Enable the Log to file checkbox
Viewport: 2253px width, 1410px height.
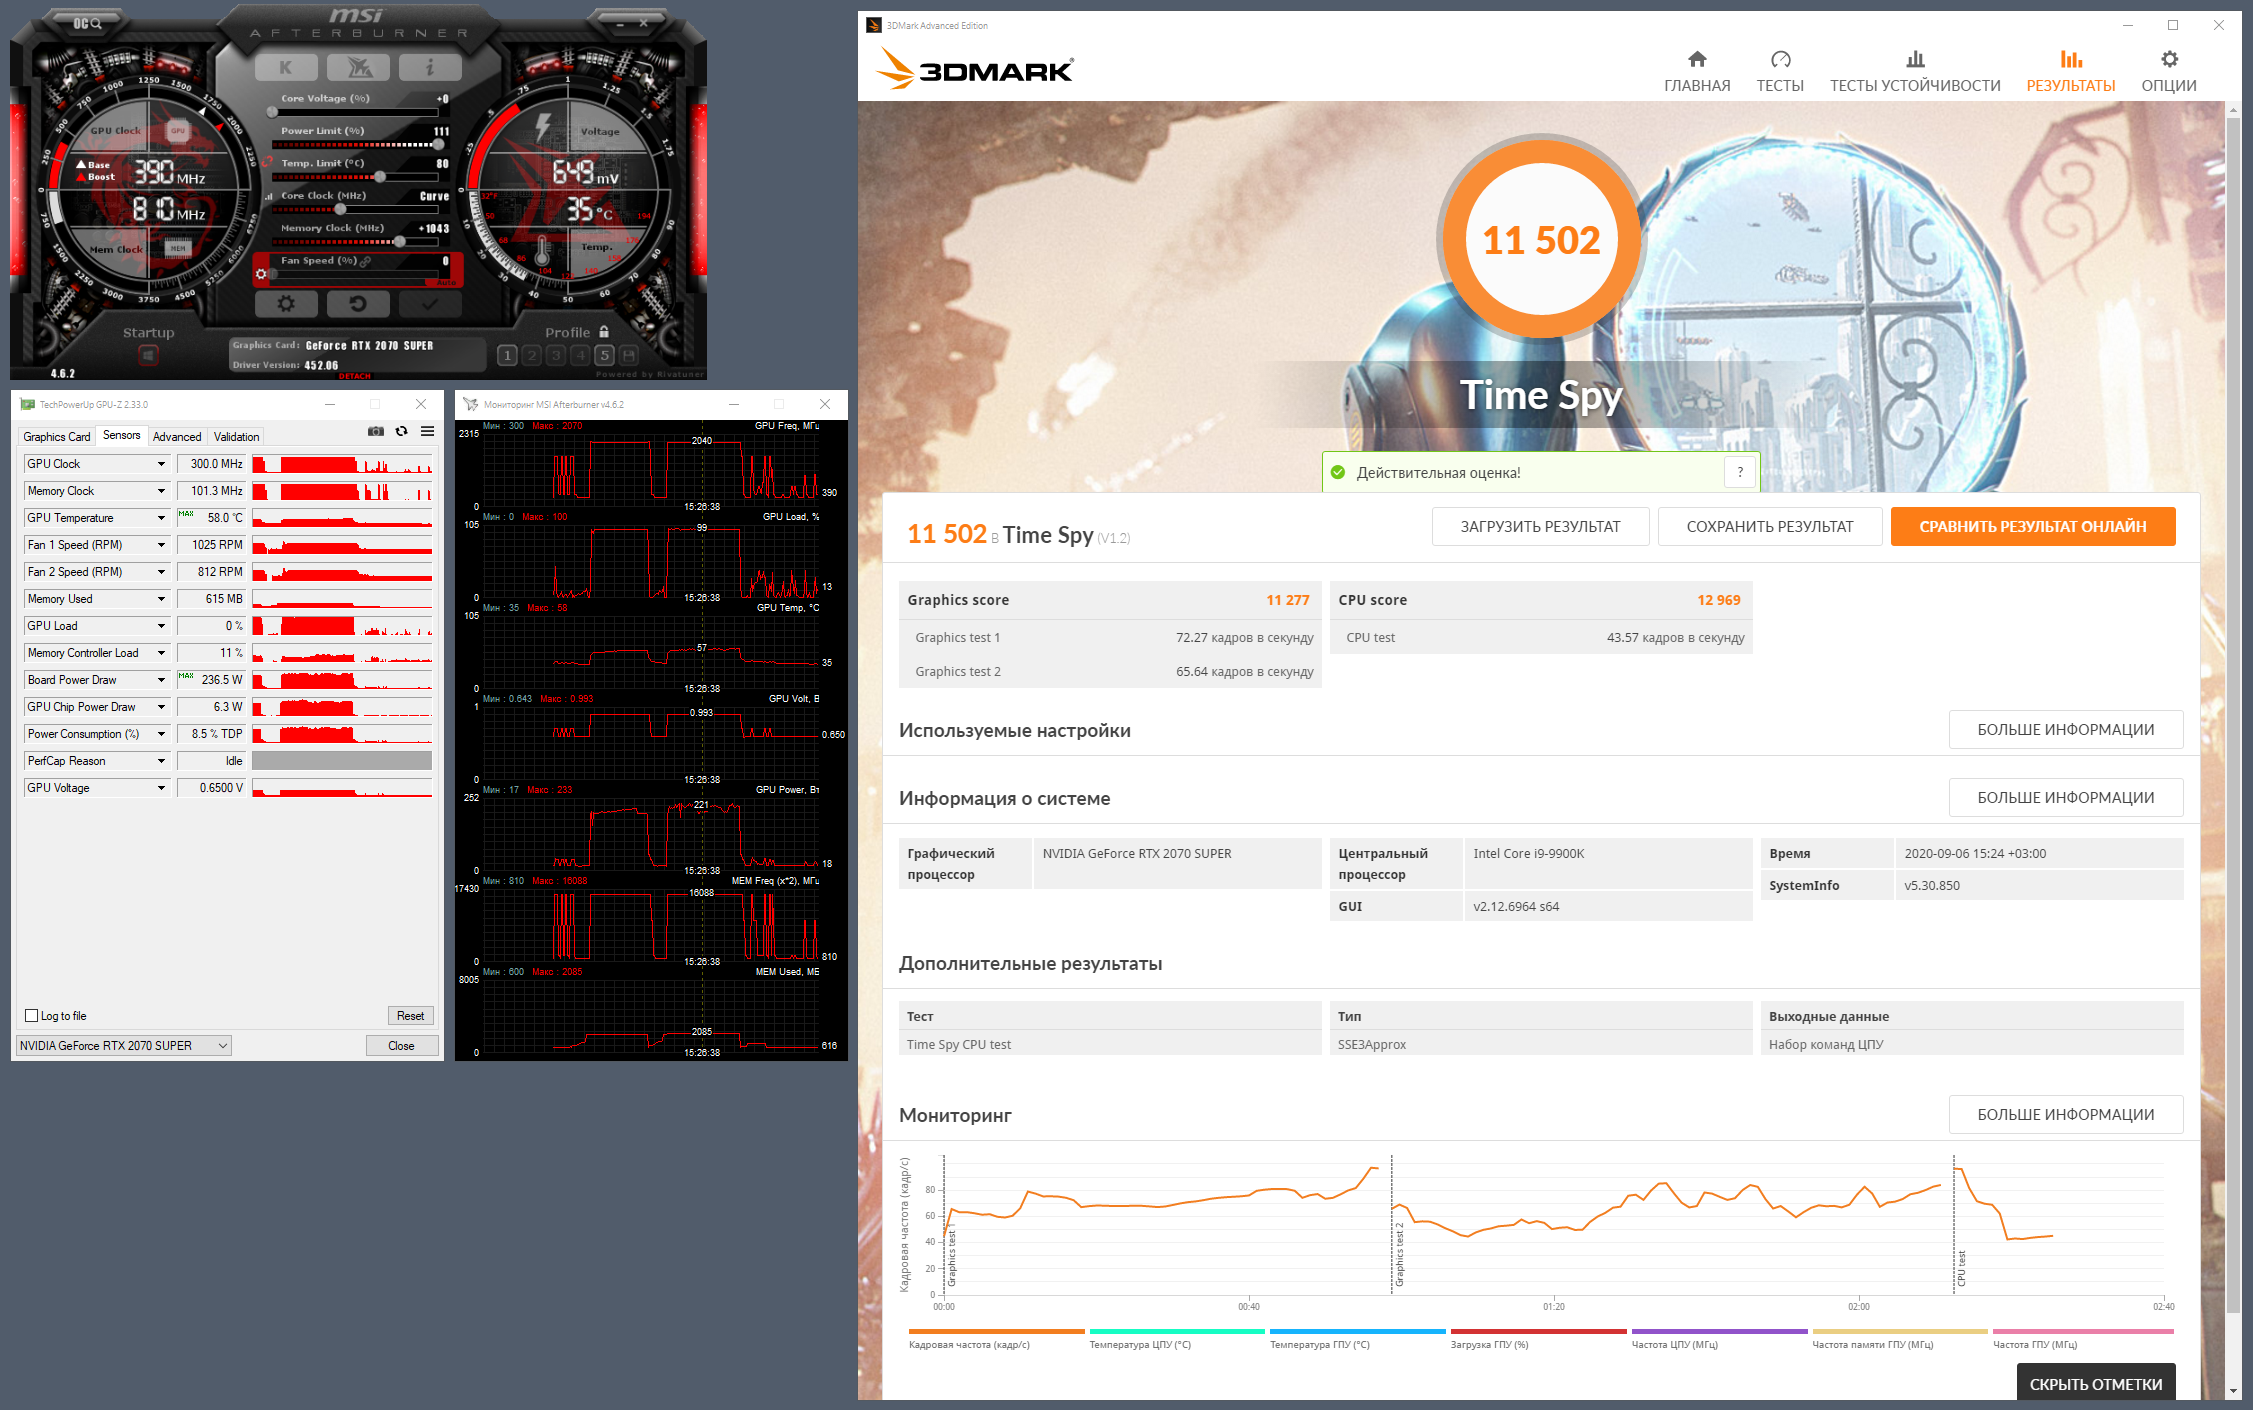(32, 1016)
